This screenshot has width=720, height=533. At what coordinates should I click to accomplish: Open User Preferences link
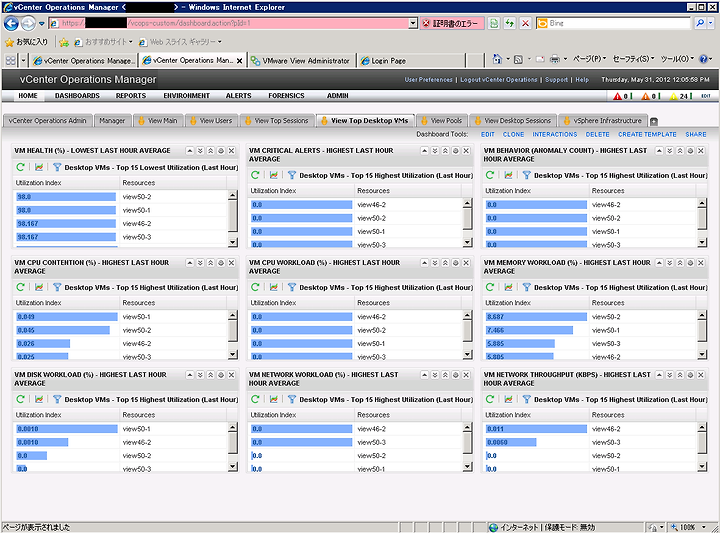tap(428, 79)
